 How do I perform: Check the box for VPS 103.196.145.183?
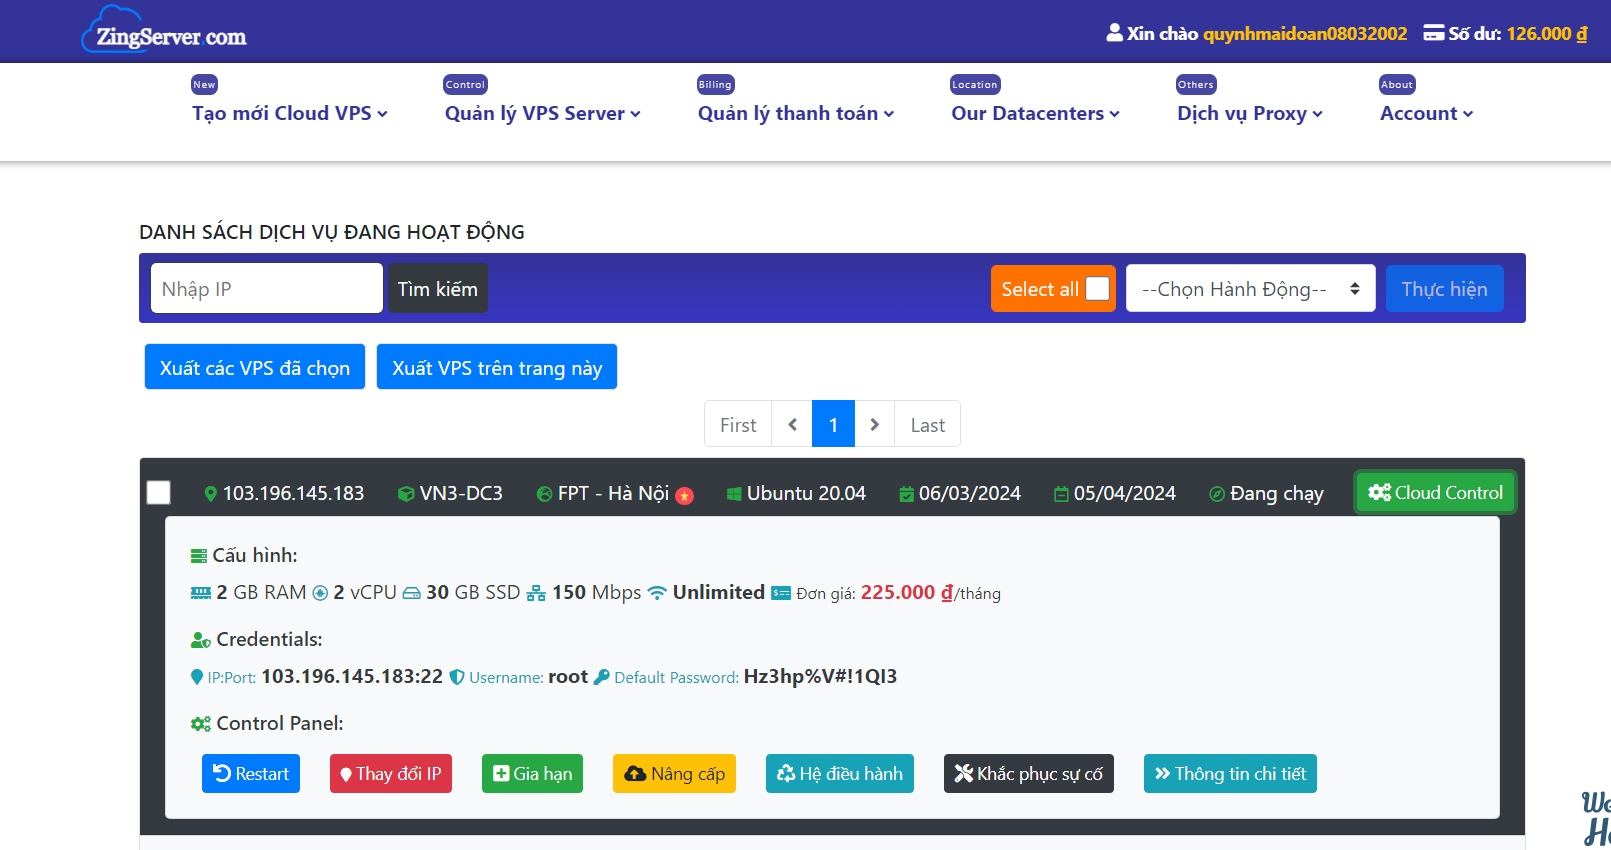158,493
